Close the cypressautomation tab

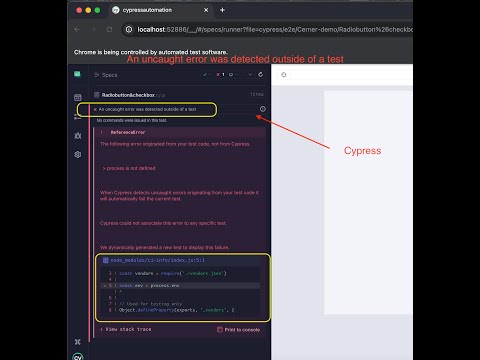pos(206,10)
